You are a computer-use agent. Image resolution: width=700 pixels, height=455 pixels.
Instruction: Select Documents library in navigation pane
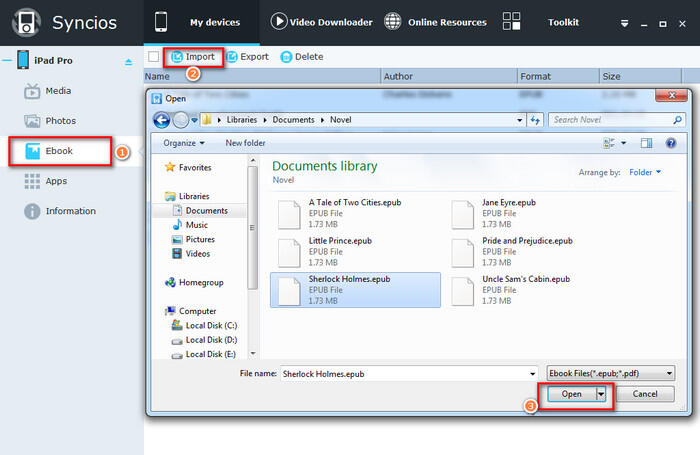click(200, 210)
